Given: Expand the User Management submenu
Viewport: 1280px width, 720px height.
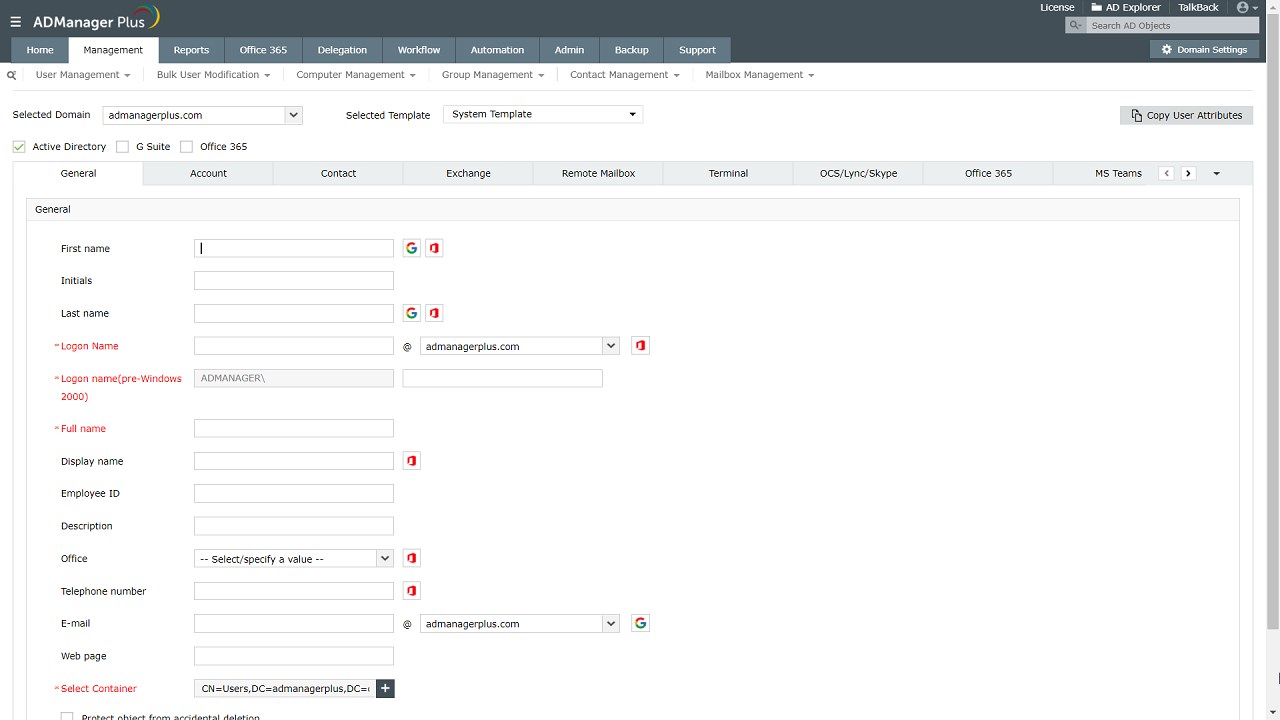Looking at the screenshot, I should coord(83,75).
